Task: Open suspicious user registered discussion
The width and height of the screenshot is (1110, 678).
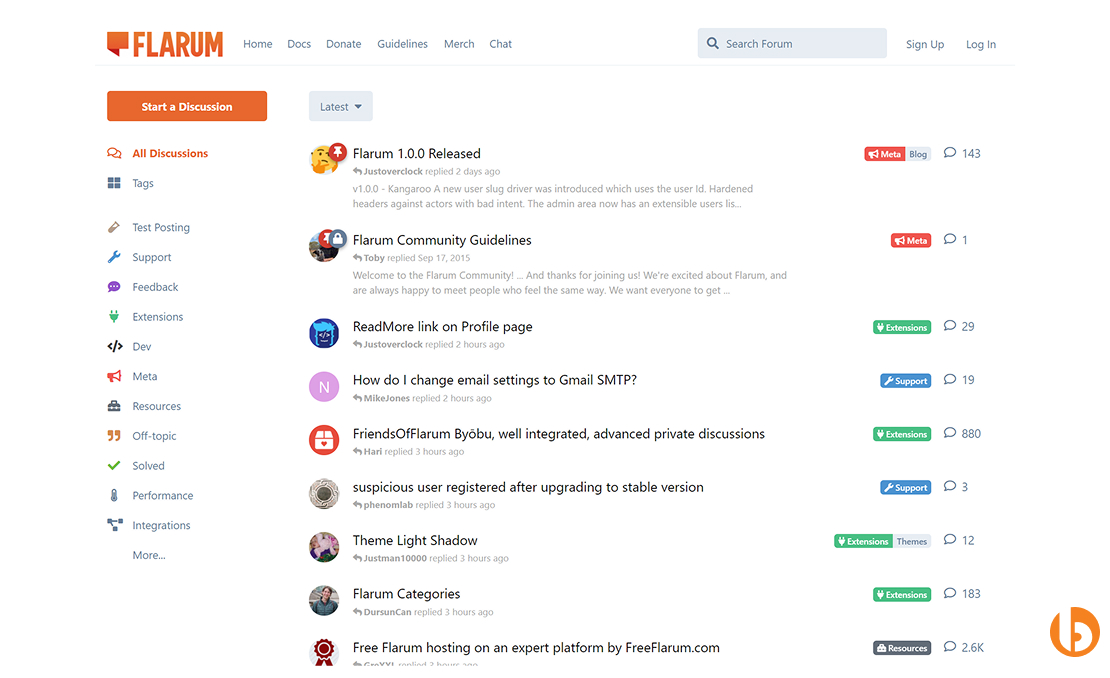Action: pyautogui.click(x=528, y=487)
